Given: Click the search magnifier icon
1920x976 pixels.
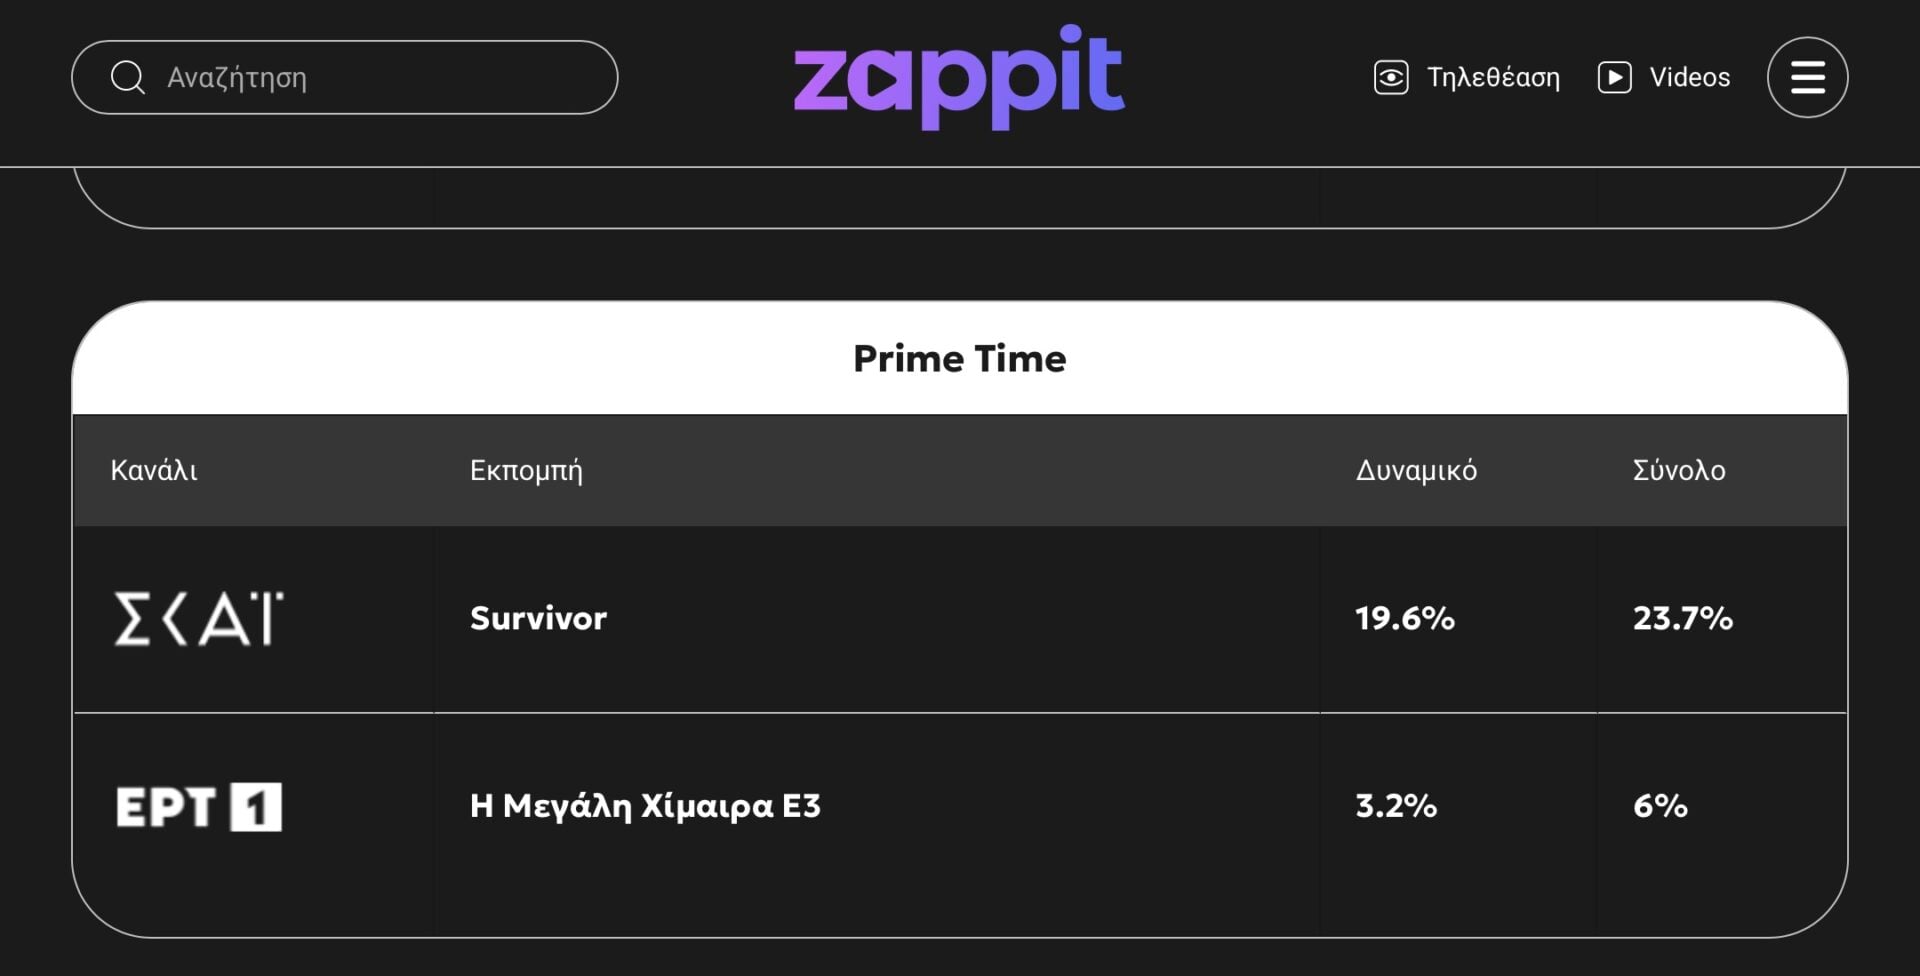Looking at the screenshot, I should pyautogui.click(x=128, y=77).
